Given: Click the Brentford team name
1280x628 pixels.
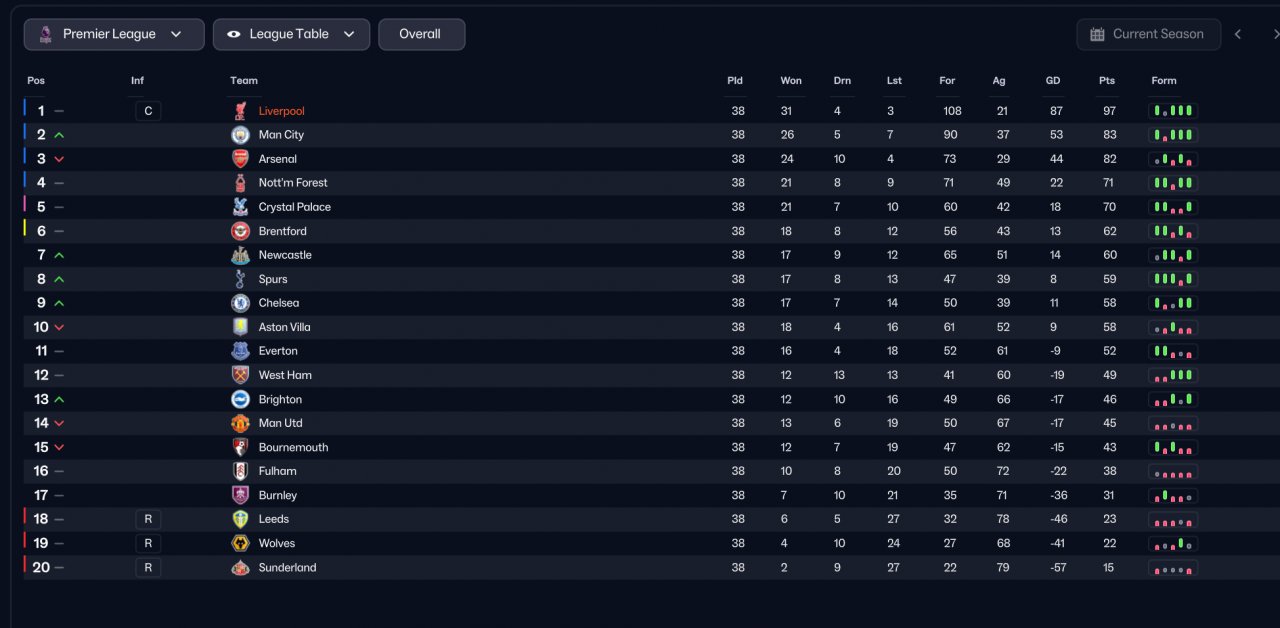Looking at the screenshot, I should (x=283, y=231).
